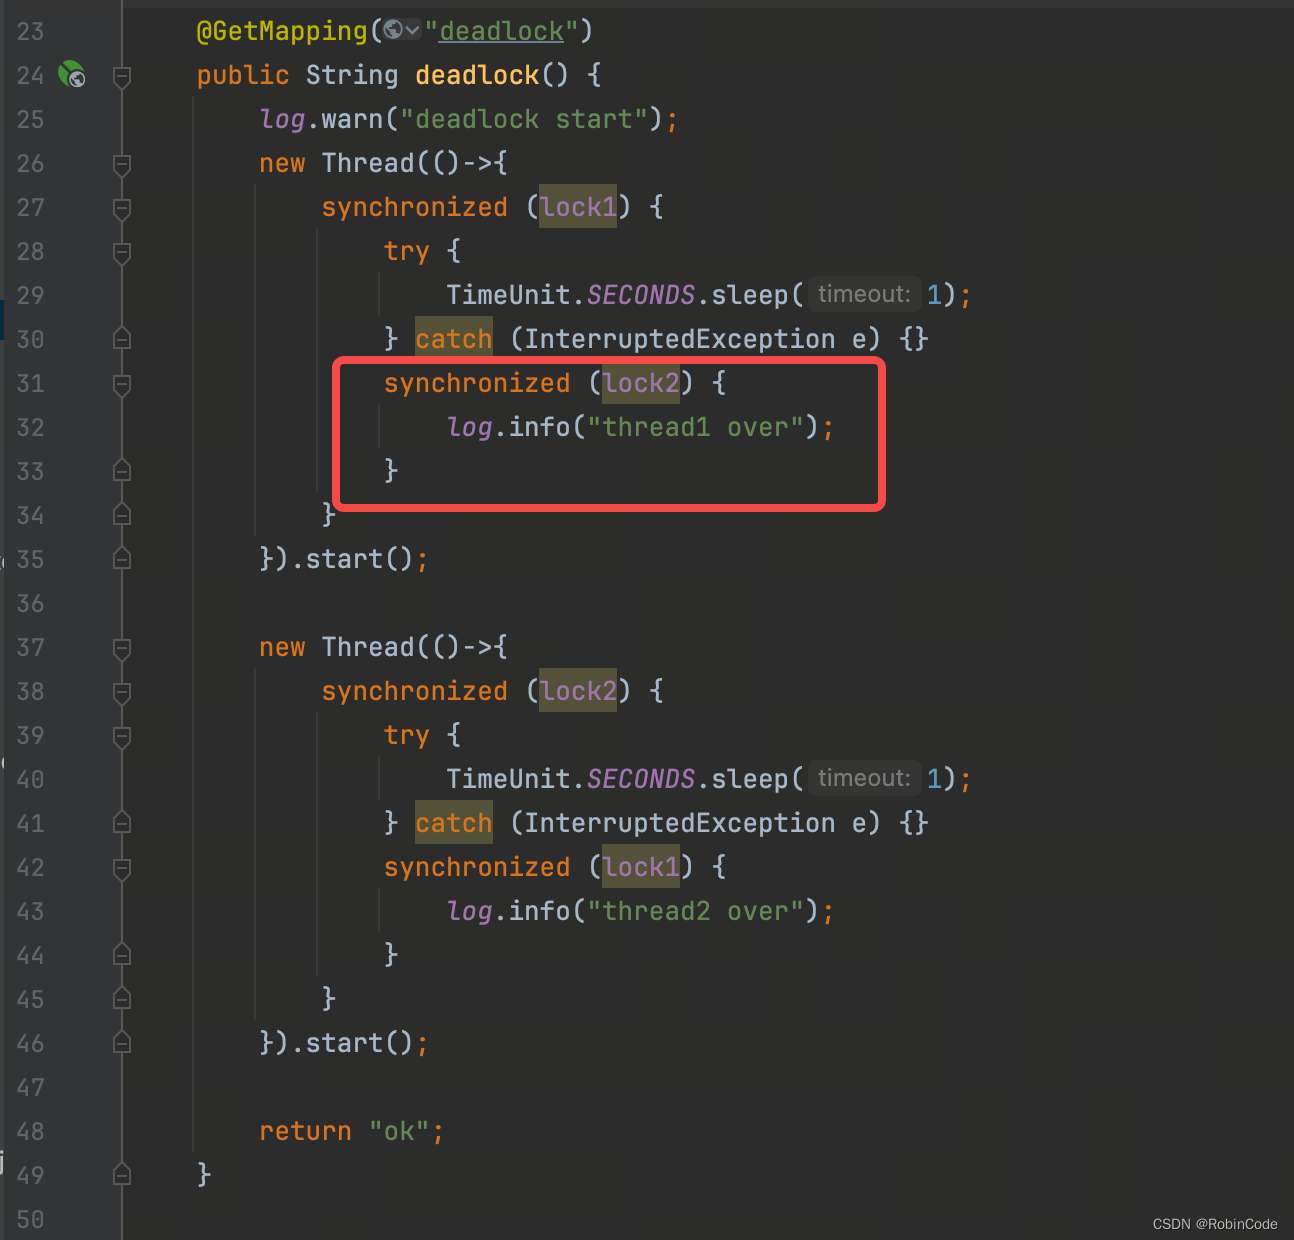The width and height of the screenshot is (1294, 1240).
Task: Click InterruptedException on line 41
Action: pyautogui.click(x=680, y=823)
